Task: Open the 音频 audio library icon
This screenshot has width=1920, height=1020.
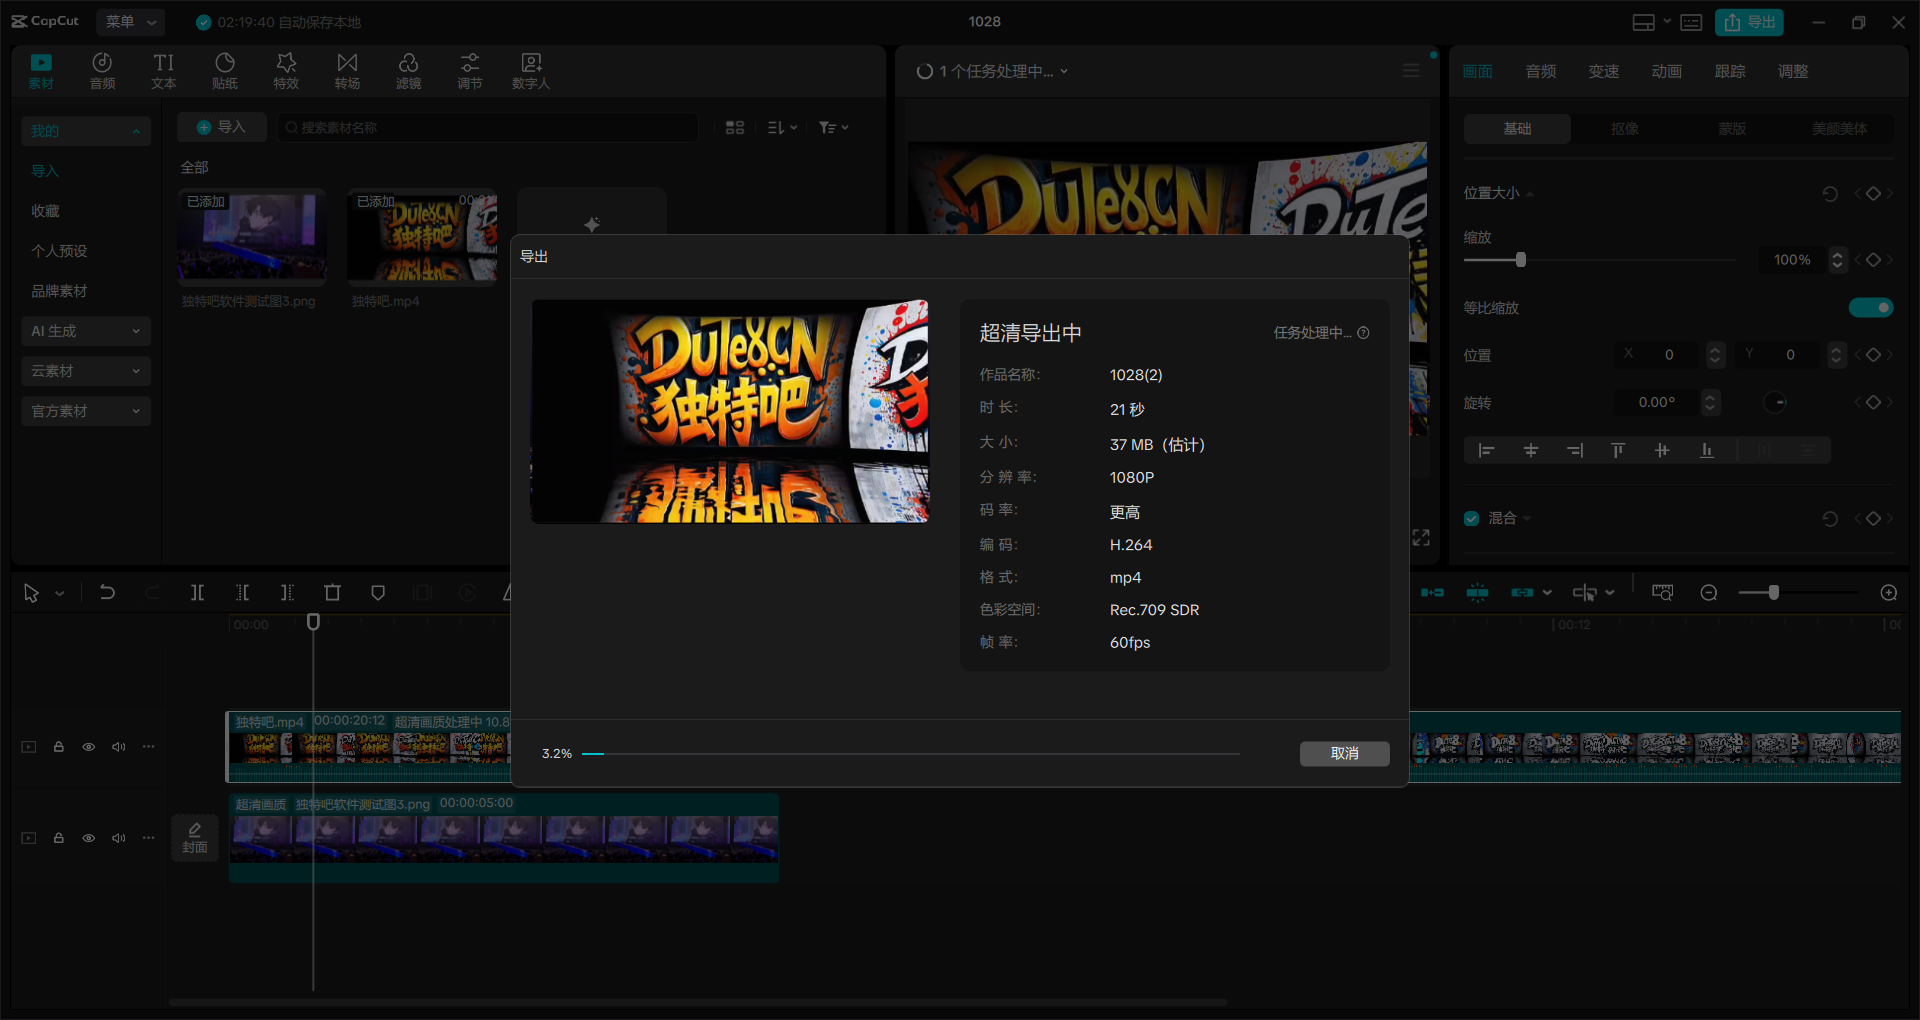Action: (102, 71)
